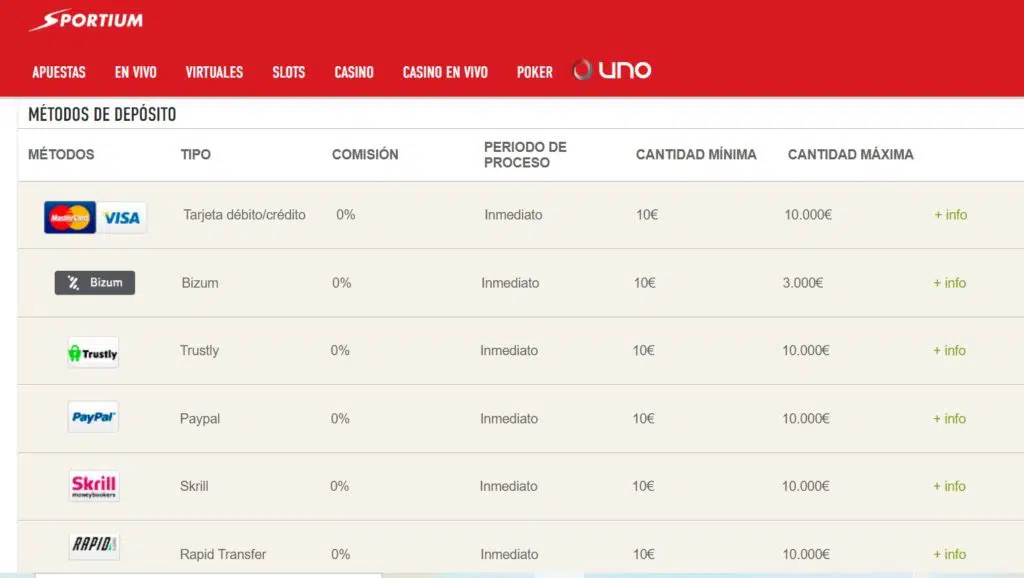Screen dimensions: 1024x578
Task: Click the Tipo column header
Action: tap(196, 155)
